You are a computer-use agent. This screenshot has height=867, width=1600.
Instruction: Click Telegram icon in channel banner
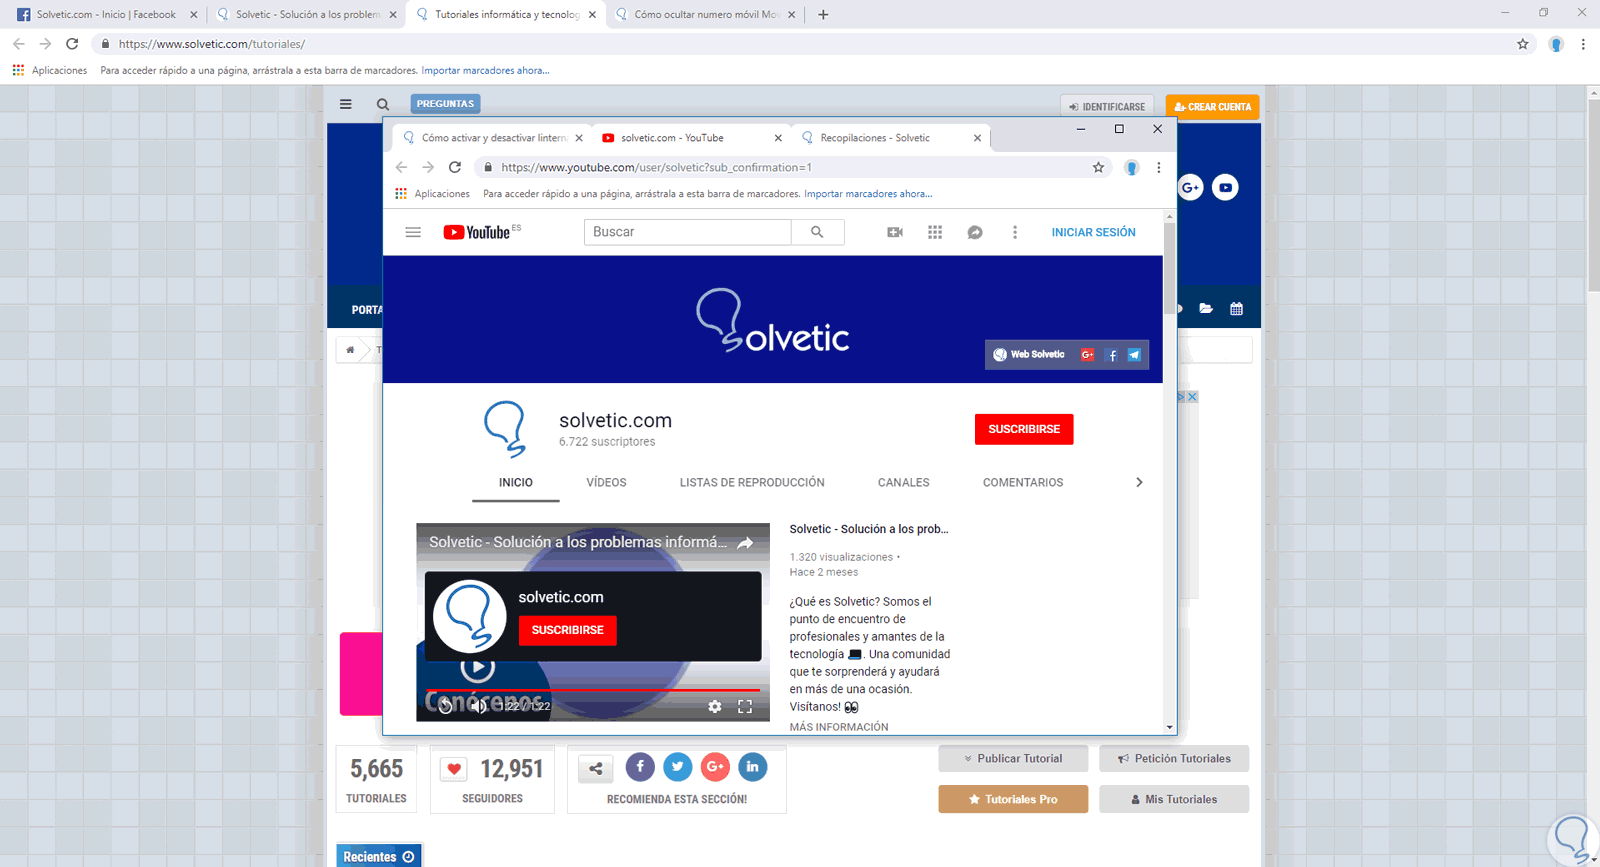[1135, 355]
